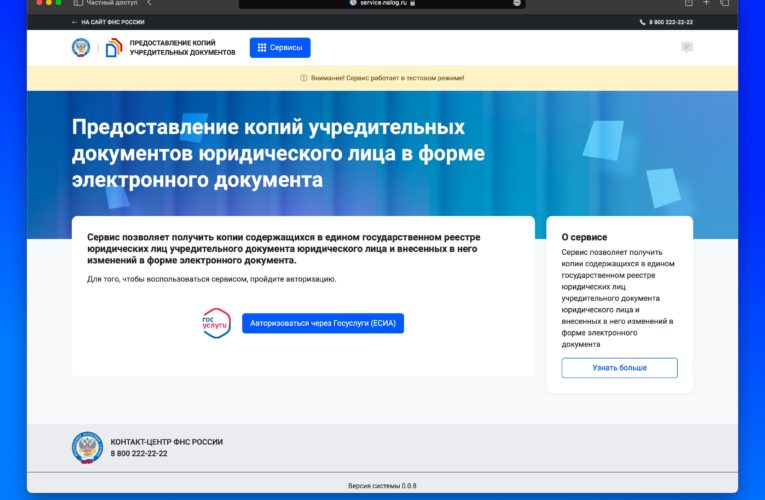This screenshot has width=765, height=500.
Task: Click Авторизоваться через Госуслуги (ЕСИА) button
Action: coord(323,323)
